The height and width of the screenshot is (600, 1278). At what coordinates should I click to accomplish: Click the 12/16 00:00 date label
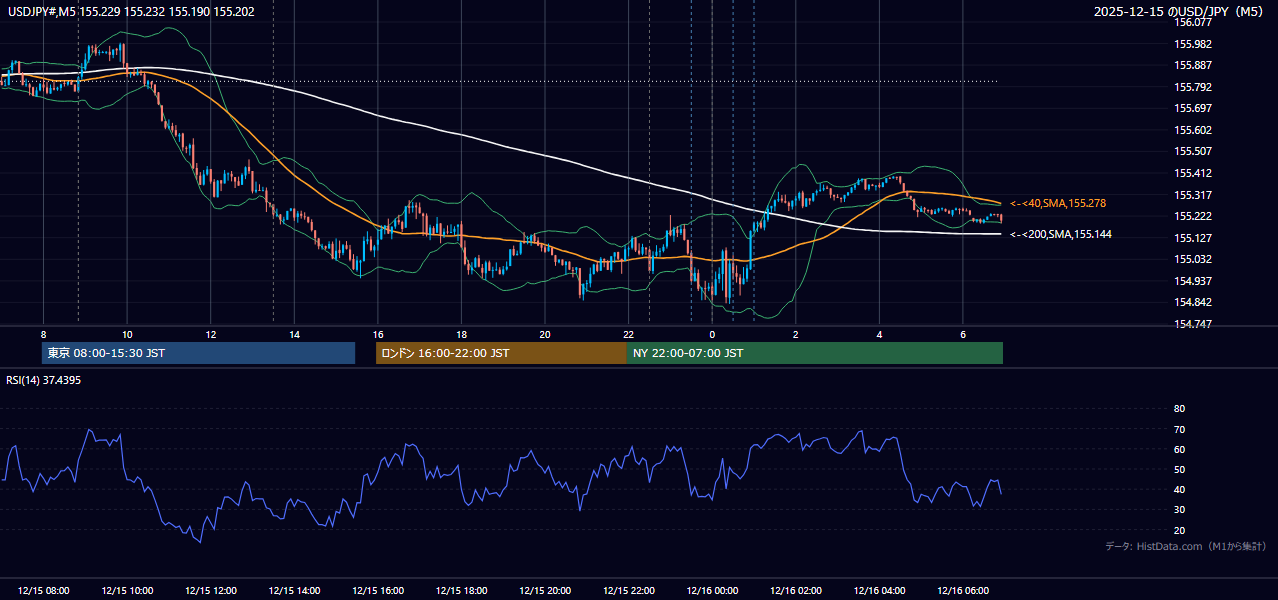(x=712, y=591)
